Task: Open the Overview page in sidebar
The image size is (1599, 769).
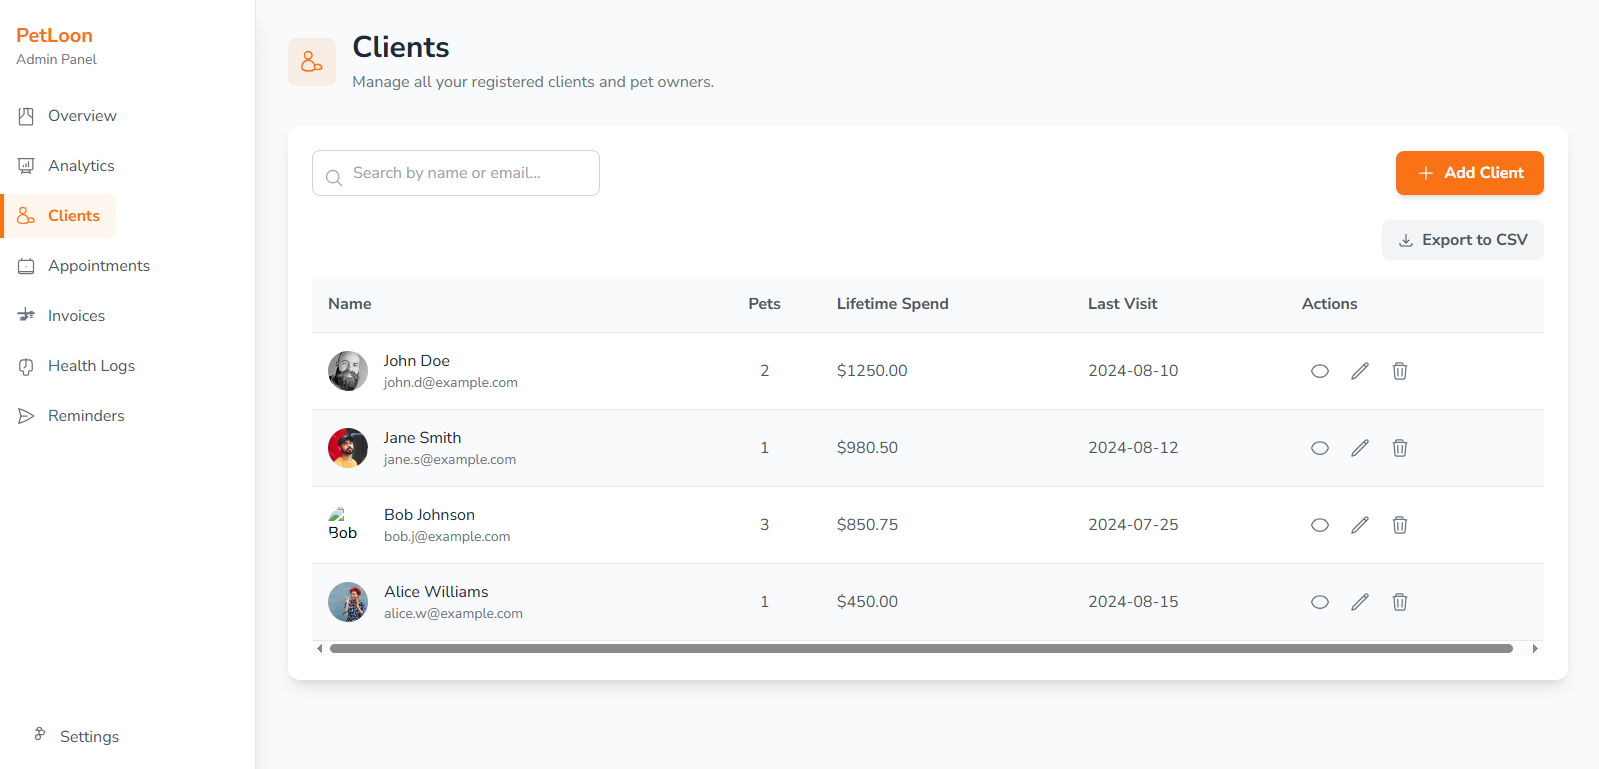Action: click(82, 116)
